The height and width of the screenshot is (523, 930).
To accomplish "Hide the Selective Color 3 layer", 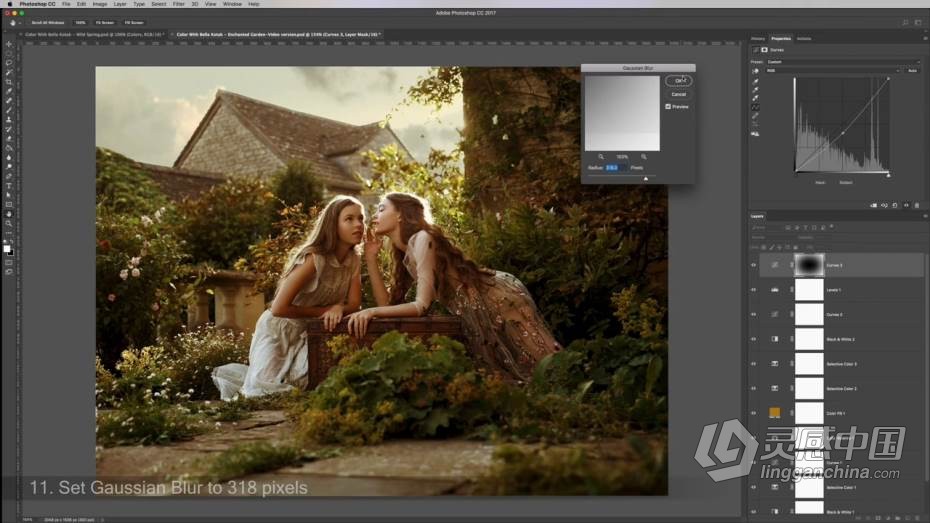I will (754, 363).
